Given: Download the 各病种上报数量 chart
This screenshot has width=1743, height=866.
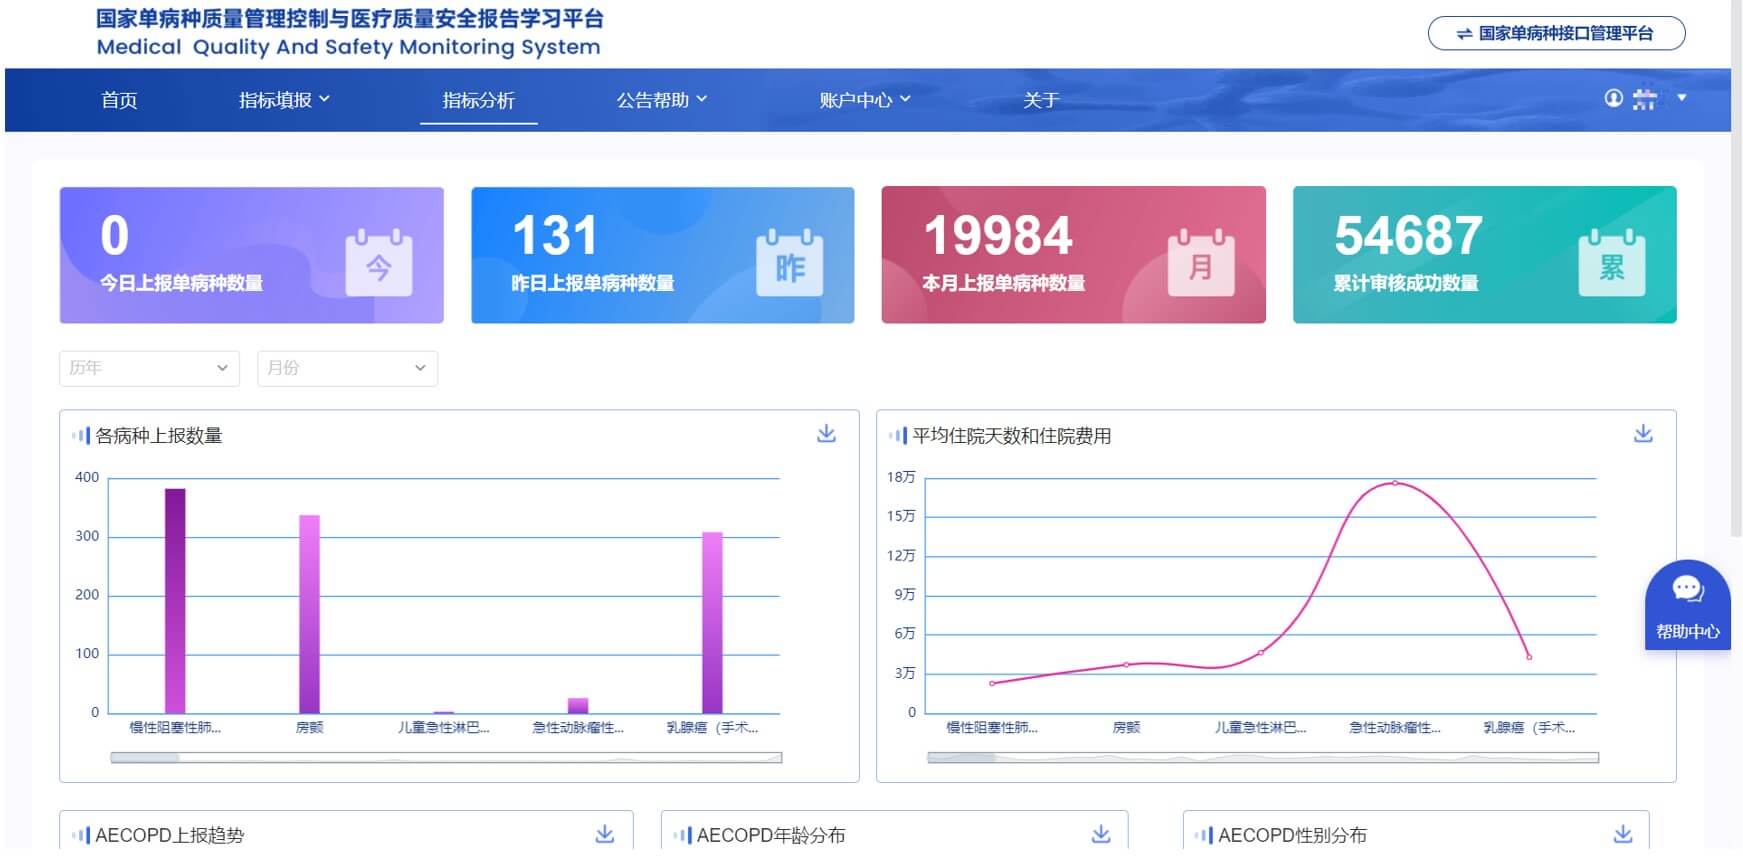Looking at the screenshot, I should coord(826,434).
